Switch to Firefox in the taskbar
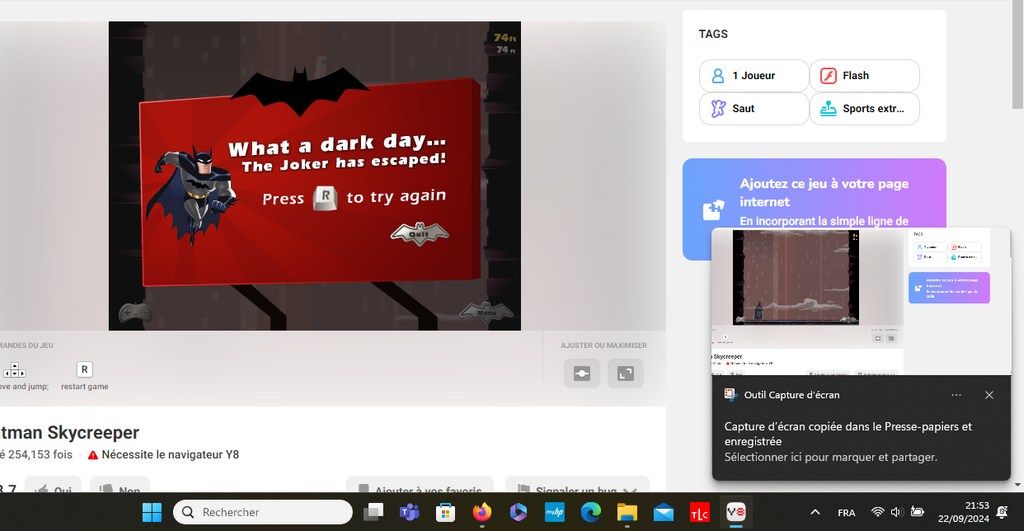1024x531 pixels. 482,512
